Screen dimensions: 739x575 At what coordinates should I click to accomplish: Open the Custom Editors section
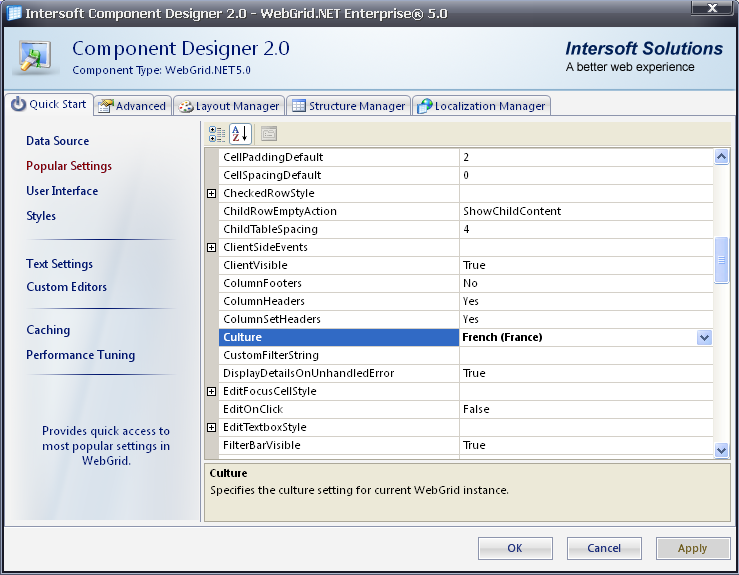(x=66, y=287)
